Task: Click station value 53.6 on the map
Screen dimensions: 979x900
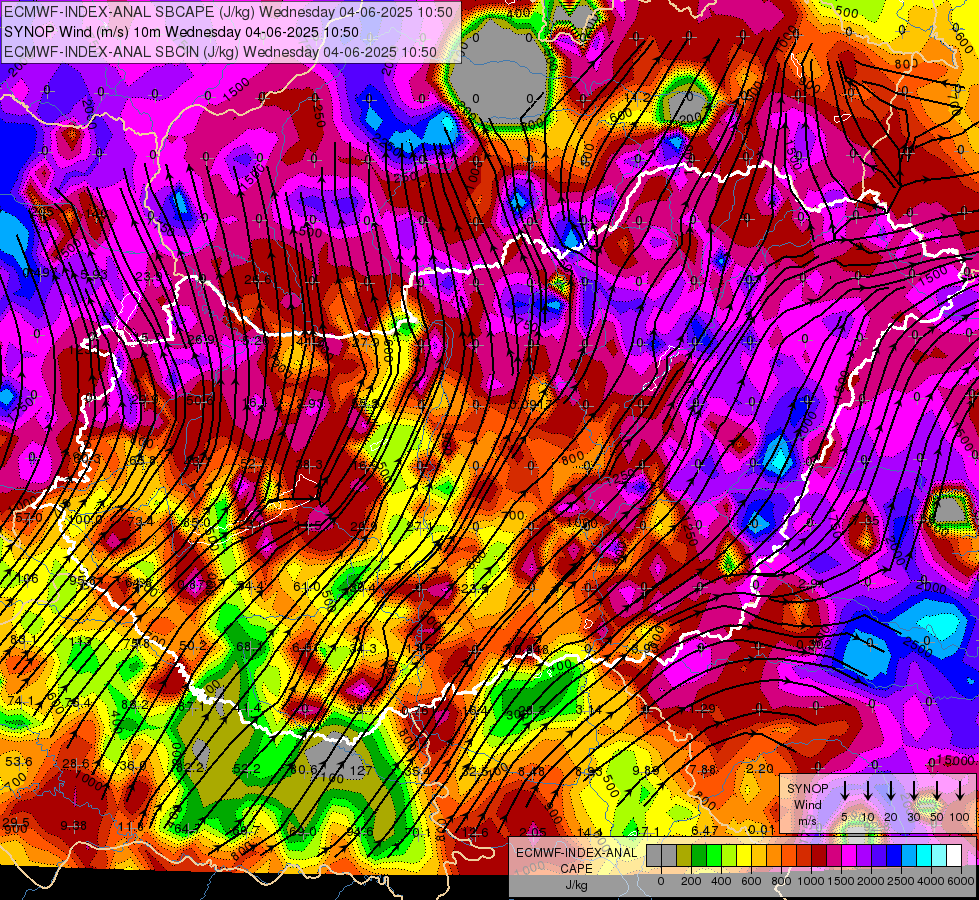Action: tap(19, 761)
